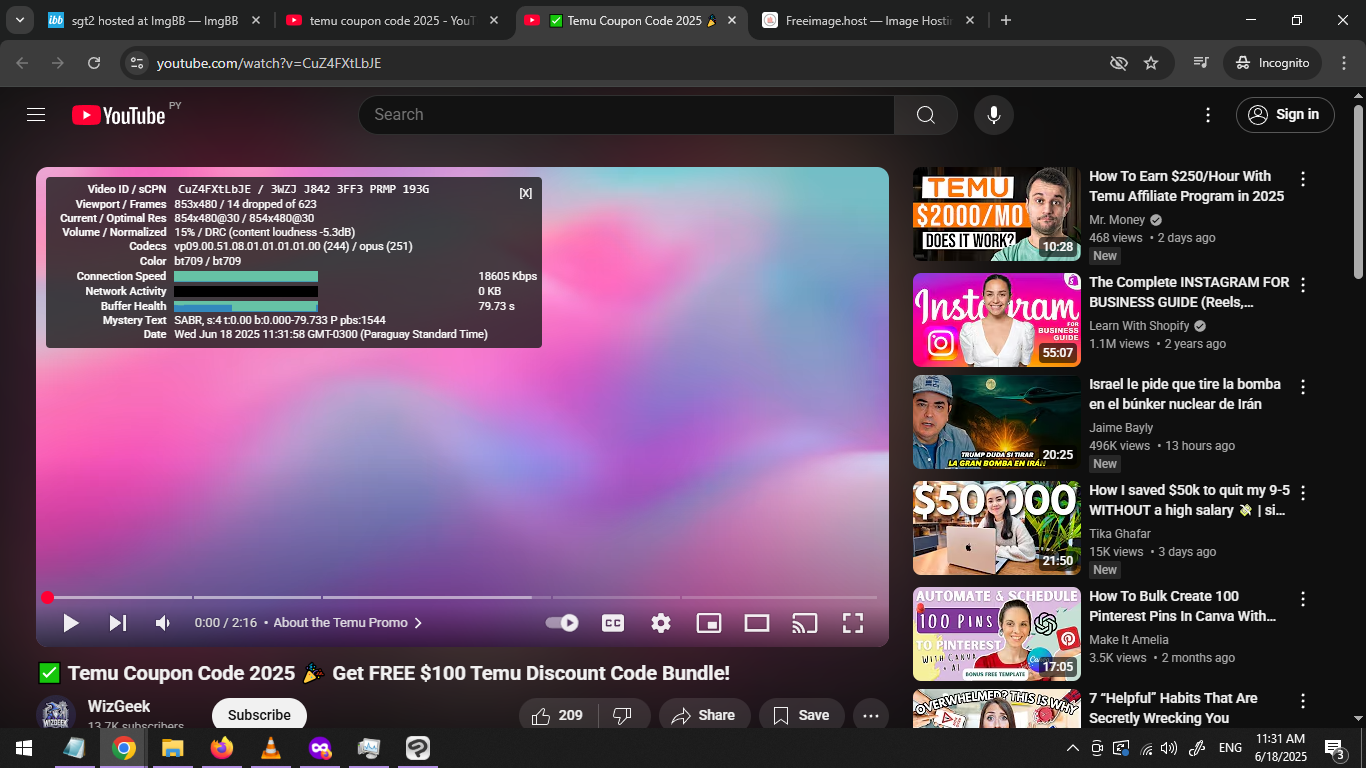Screen dimensions: 1366x768
Task: Reload the current page
Action: click(x=94, y=63)
